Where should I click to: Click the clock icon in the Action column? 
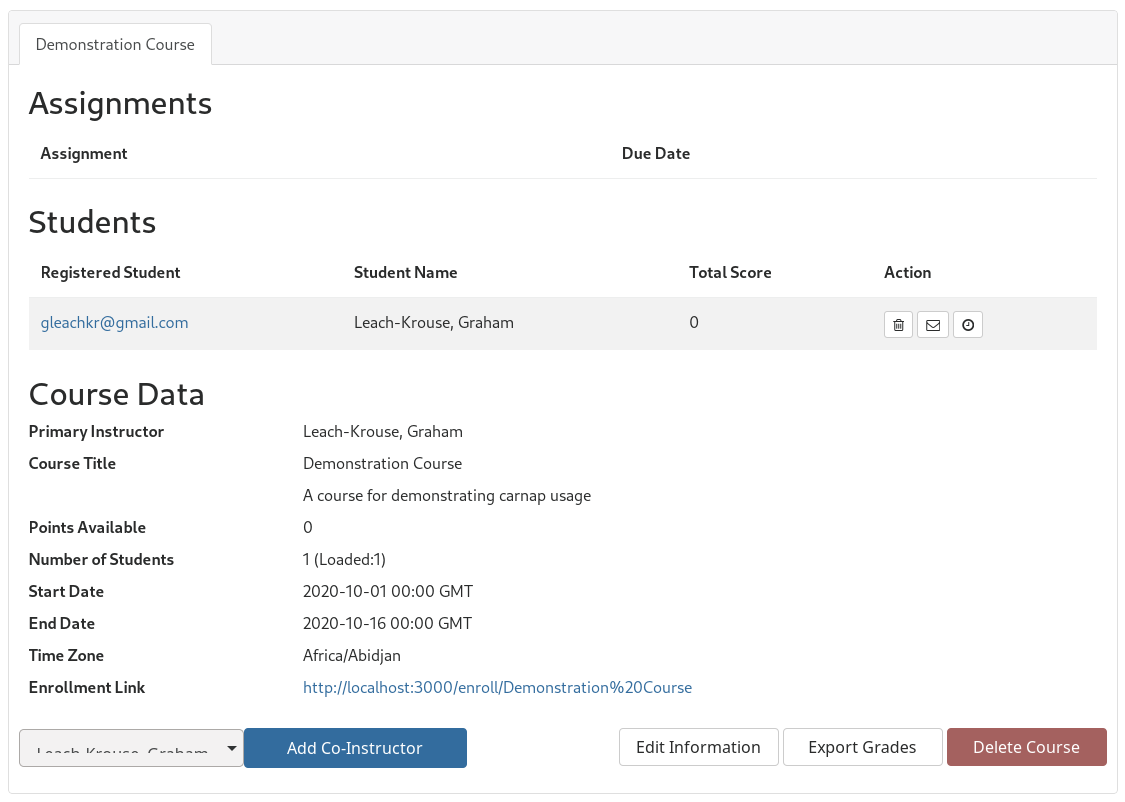tap(968, 325)
